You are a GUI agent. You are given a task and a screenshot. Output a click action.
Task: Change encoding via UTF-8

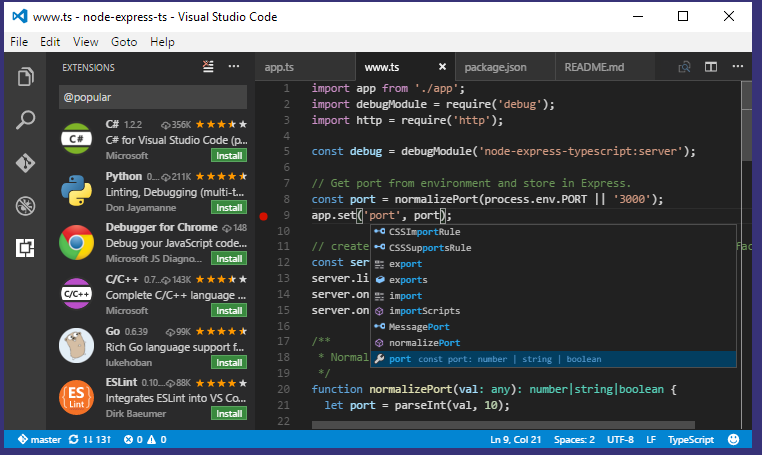click(620, 439)
